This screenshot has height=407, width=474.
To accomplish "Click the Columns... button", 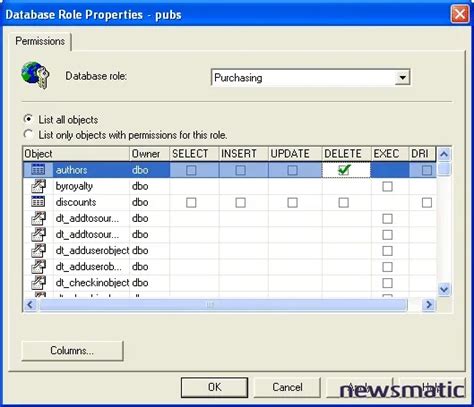I will pyautogui.click(x=72, y=351).
